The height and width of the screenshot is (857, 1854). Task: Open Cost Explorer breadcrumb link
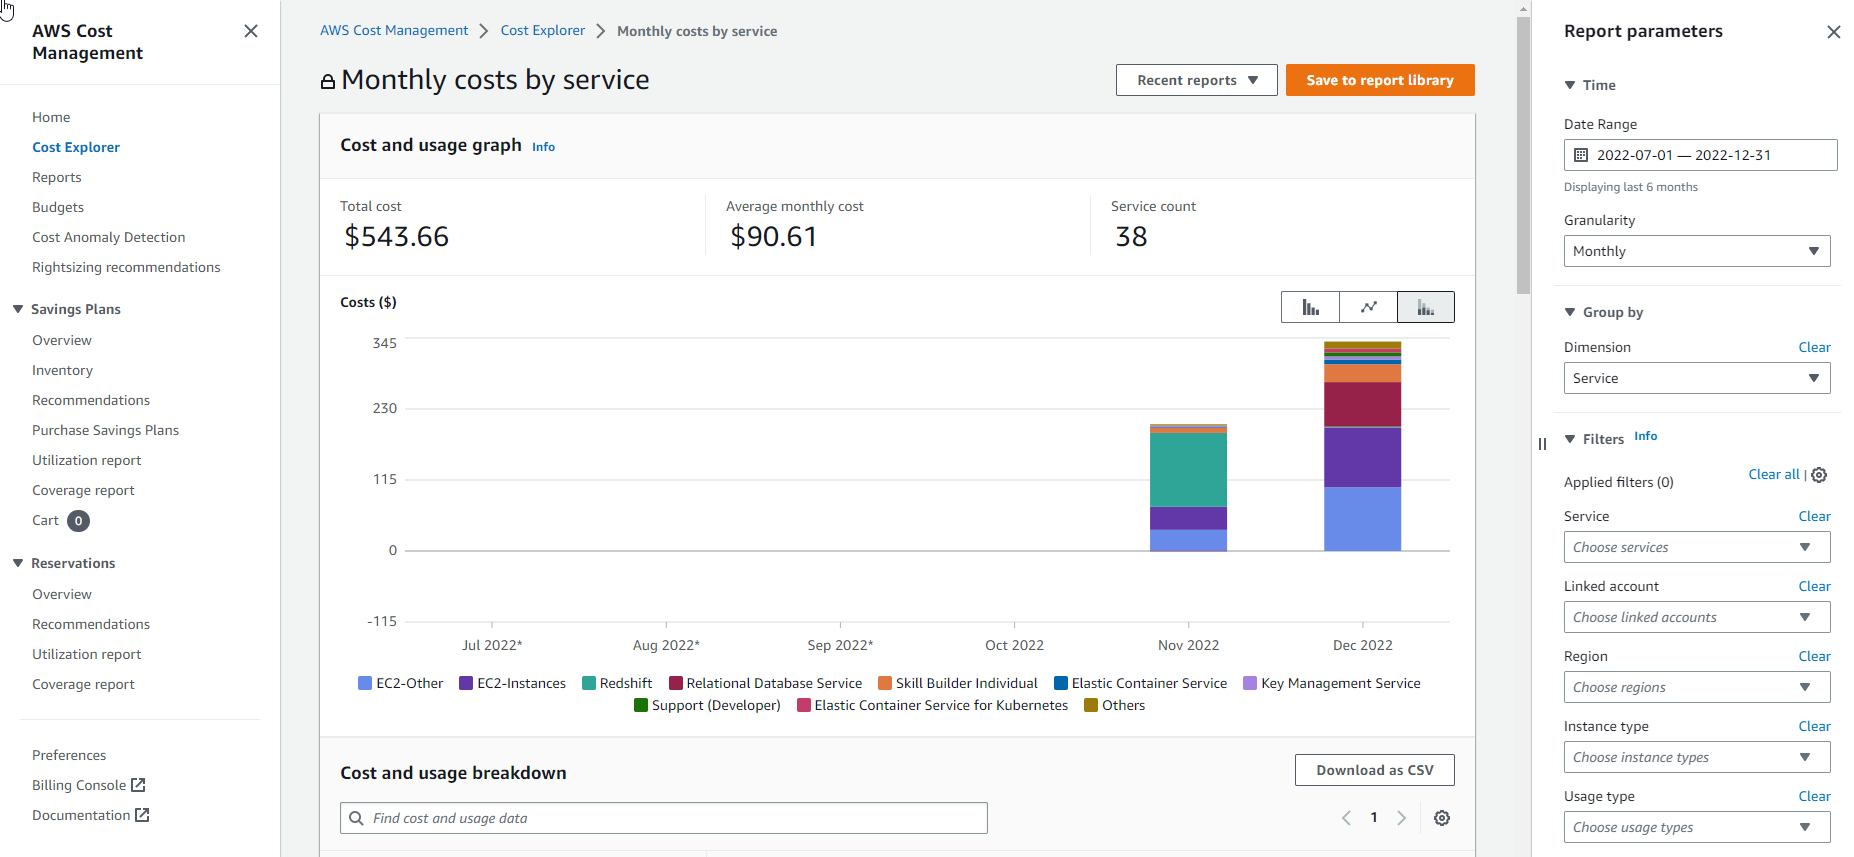[x=543, y=31]
